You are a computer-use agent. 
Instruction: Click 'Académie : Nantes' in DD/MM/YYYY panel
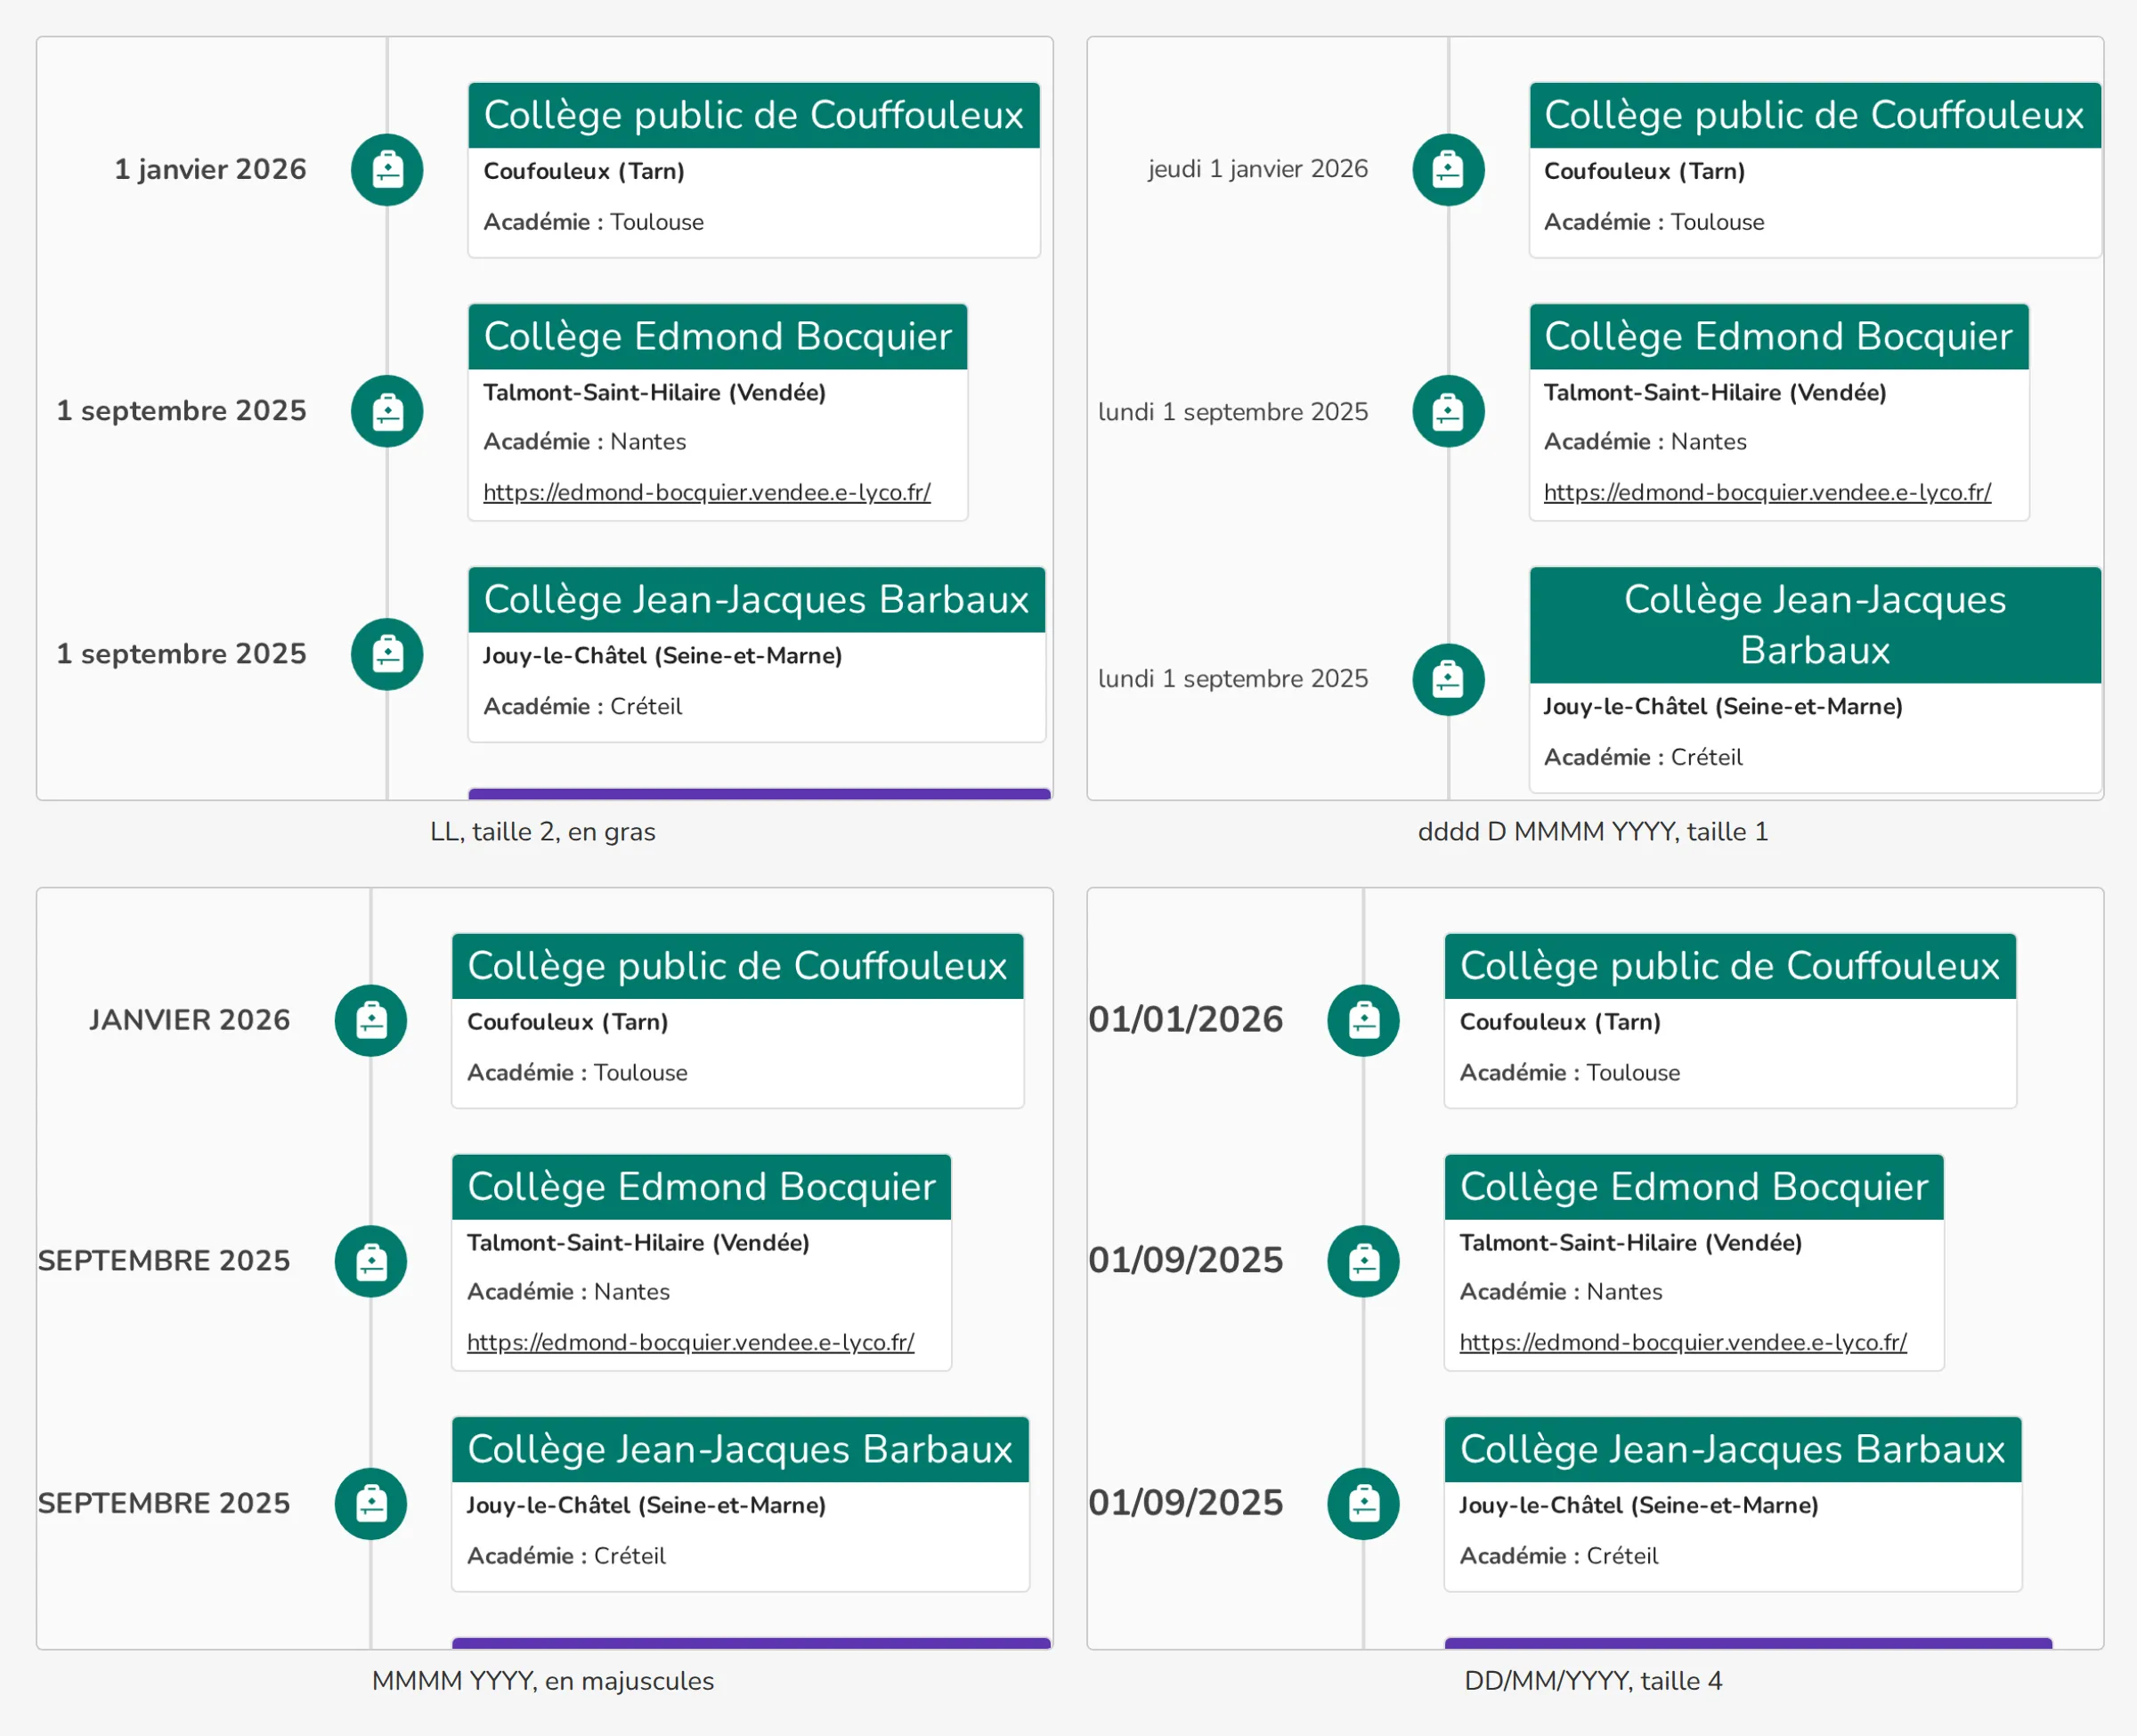tap(1561, 1292)
